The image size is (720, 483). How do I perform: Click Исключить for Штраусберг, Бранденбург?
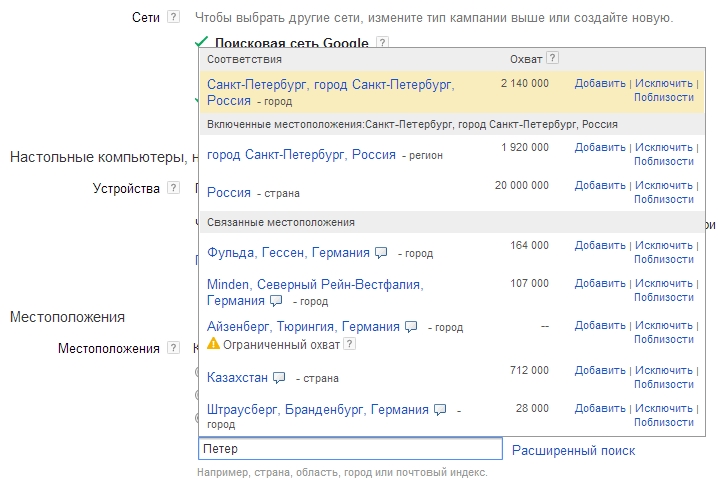664,408
